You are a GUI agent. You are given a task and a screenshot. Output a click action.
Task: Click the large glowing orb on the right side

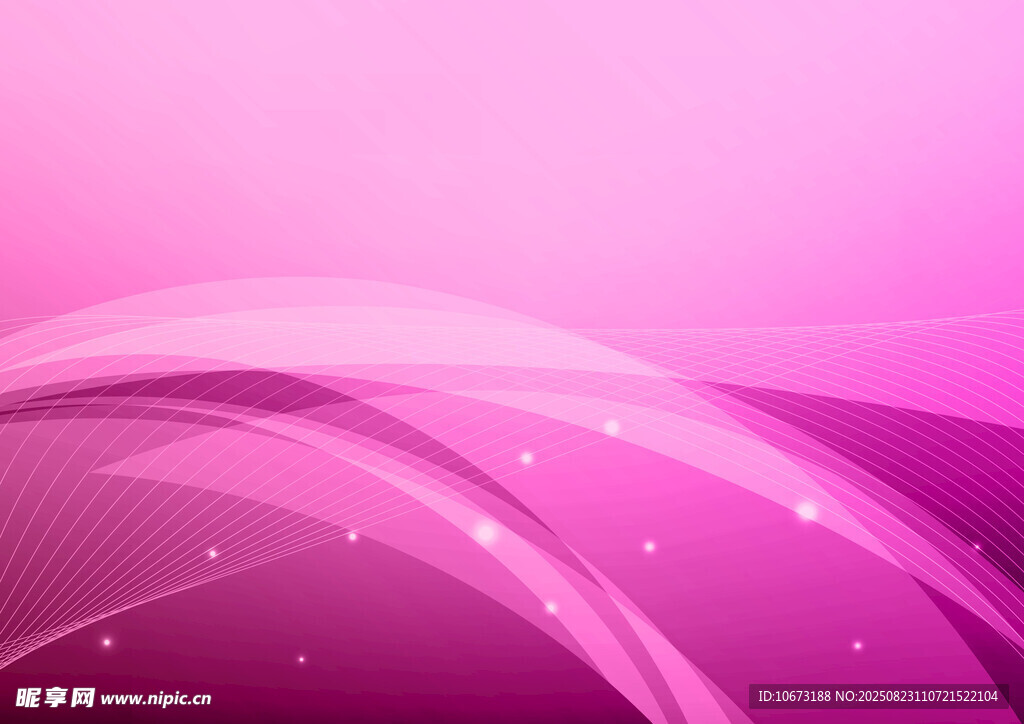pos(807,511)
